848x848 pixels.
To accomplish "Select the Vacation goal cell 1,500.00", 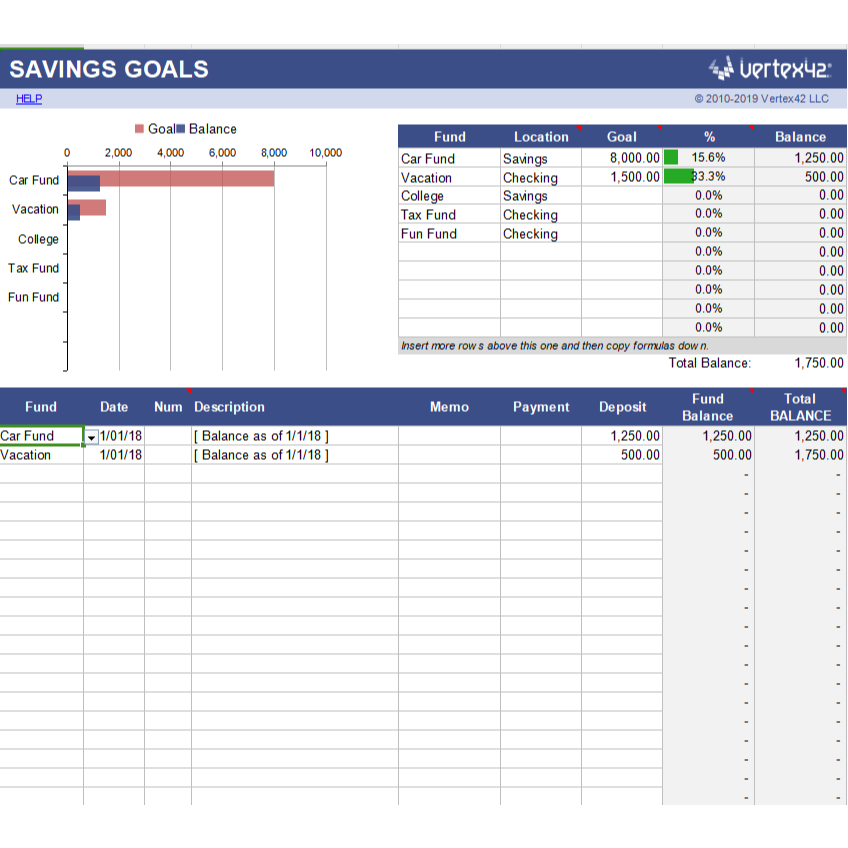I will tap(621, 177).
